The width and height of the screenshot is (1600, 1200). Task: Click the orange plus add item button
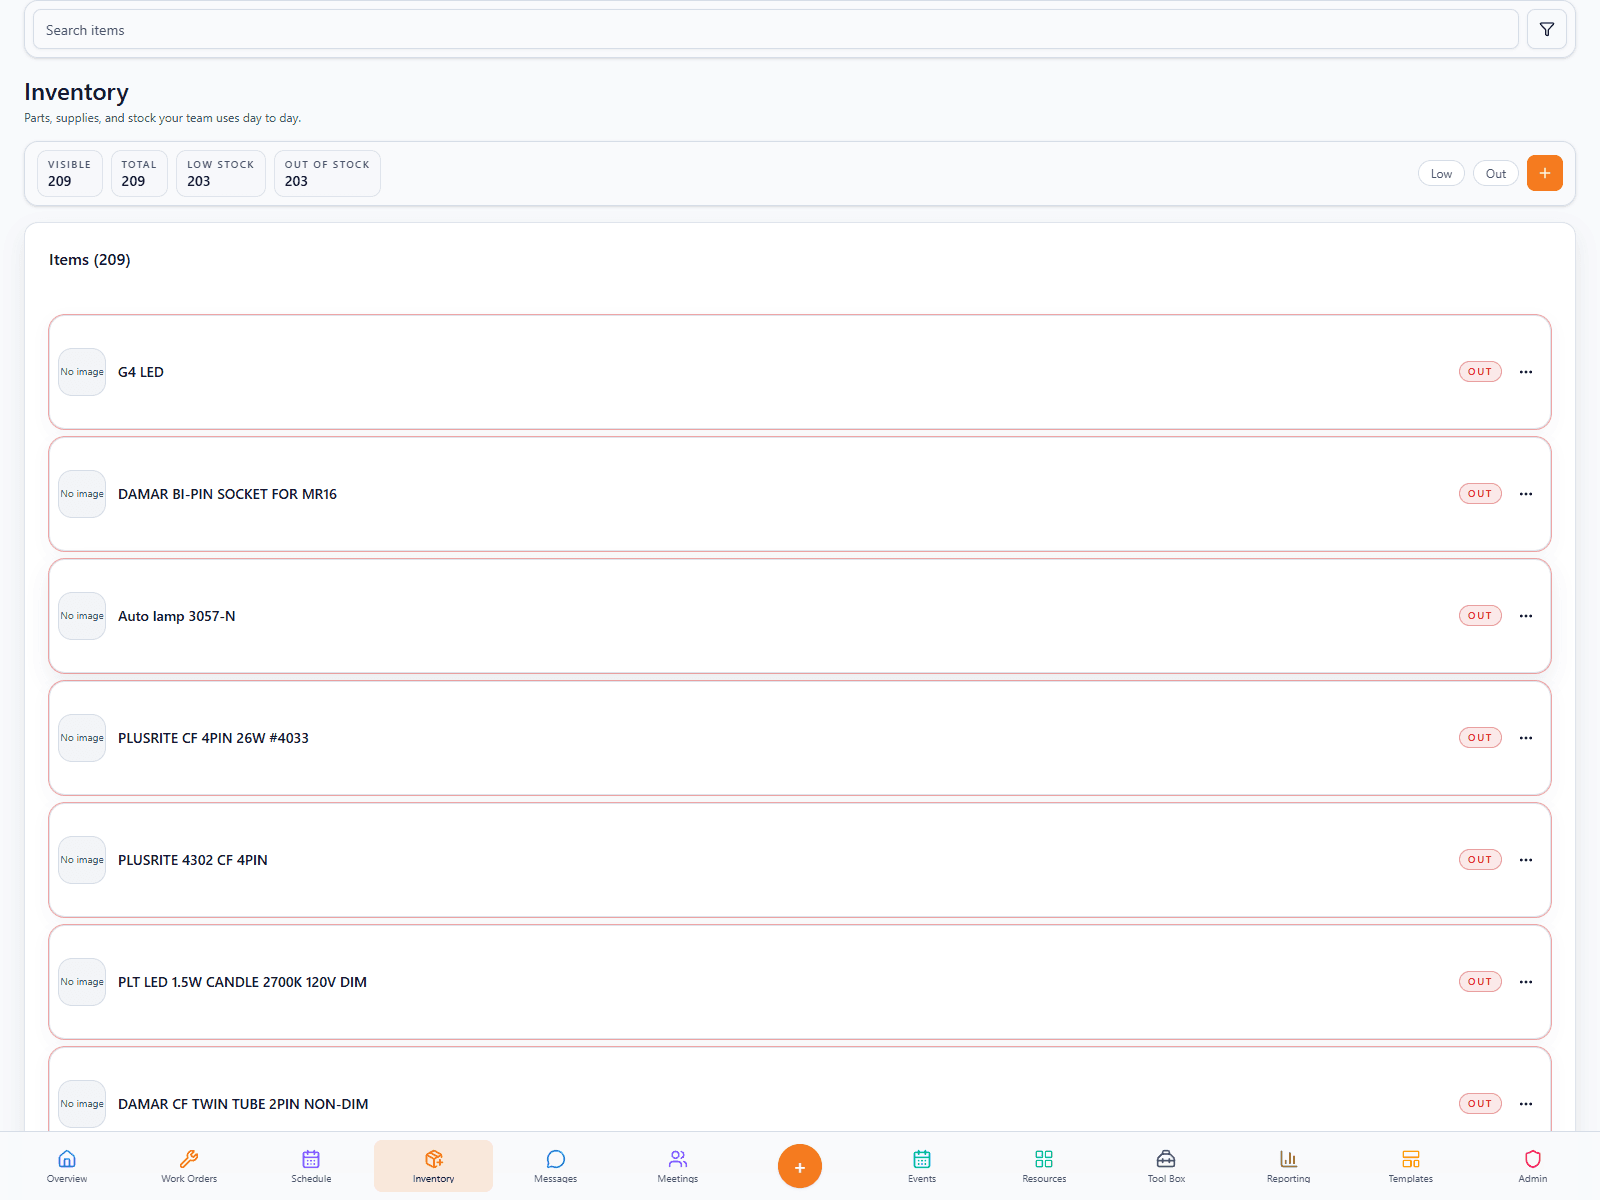tap(1545, 173)
